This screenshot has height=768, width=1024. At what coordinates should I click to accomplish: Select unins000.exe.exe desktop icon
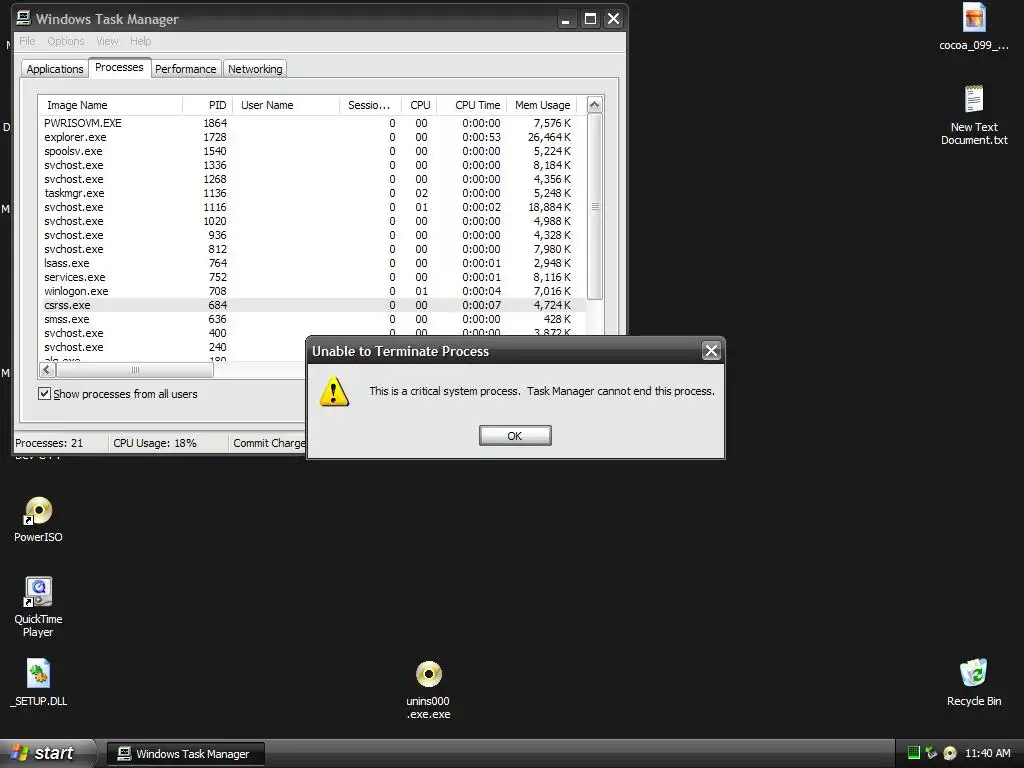point(428,690)
